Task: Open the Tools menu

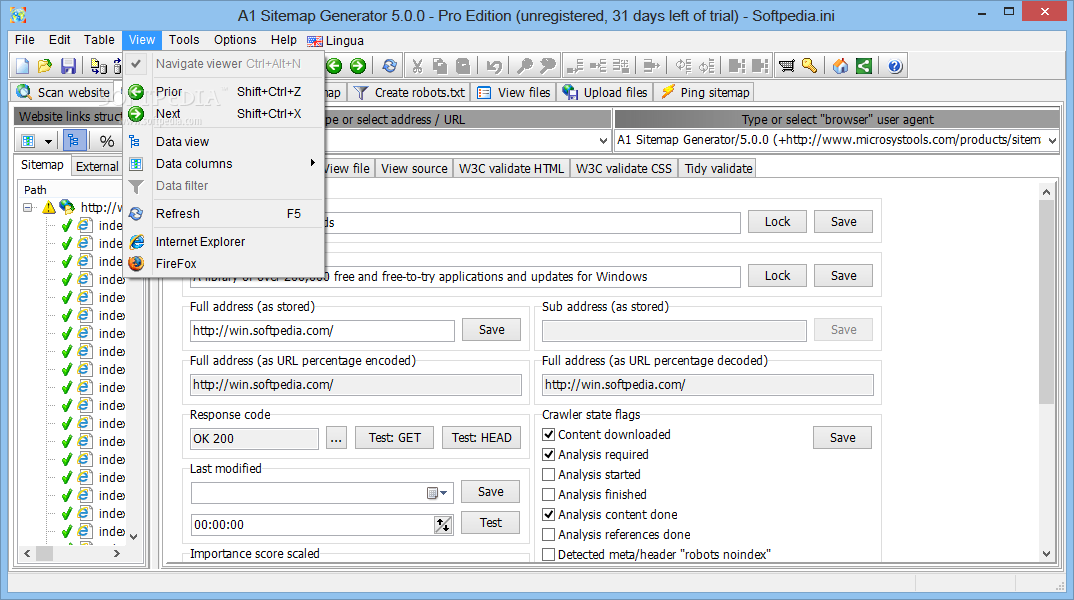Action: (184, 40)
